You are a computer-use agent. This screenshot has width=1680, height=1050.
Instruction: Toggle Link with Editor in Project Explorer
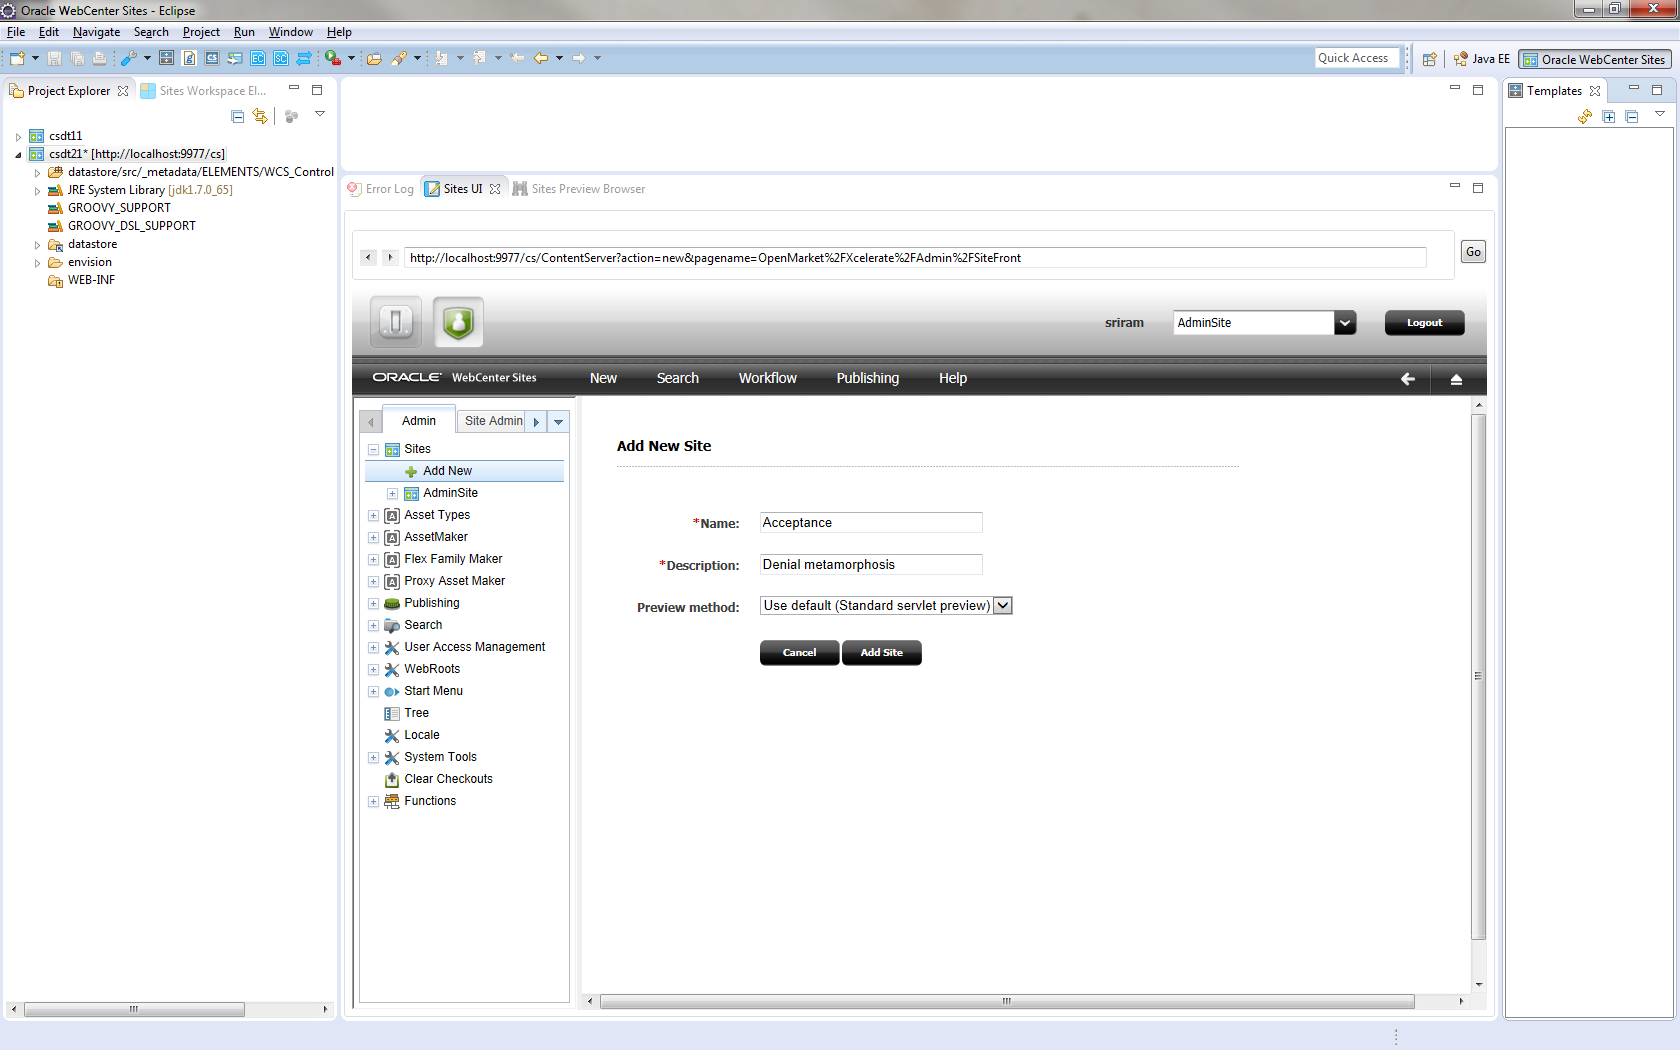tap(260, 116)
